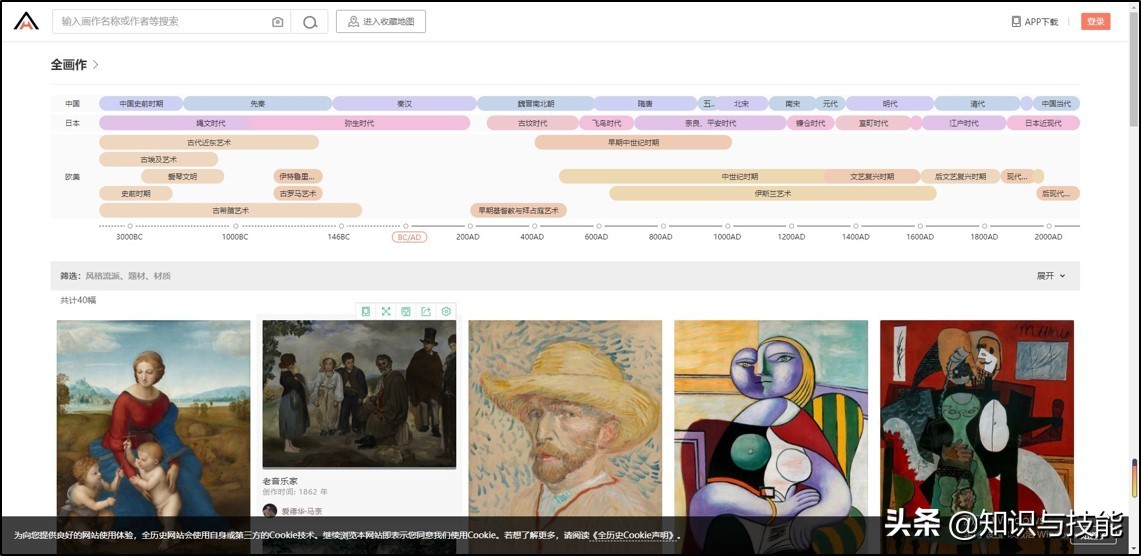Viewport: 1141px width, 556px height.
Task: Filter by 伊斯兰艺术
Action: [x=773, y=194]
